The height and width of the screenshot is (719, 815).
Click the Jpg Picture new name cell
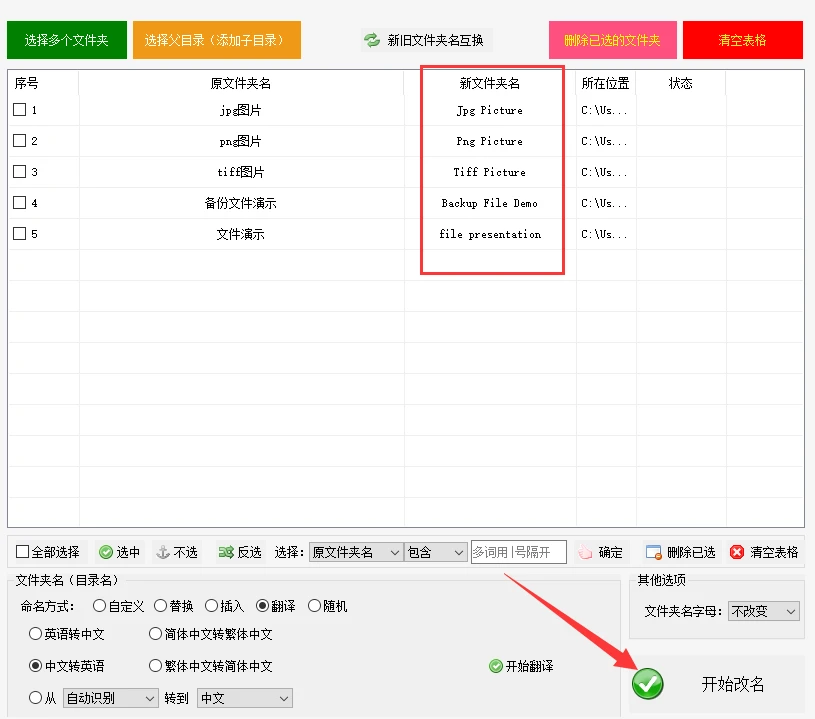click(x=490, y=110)
